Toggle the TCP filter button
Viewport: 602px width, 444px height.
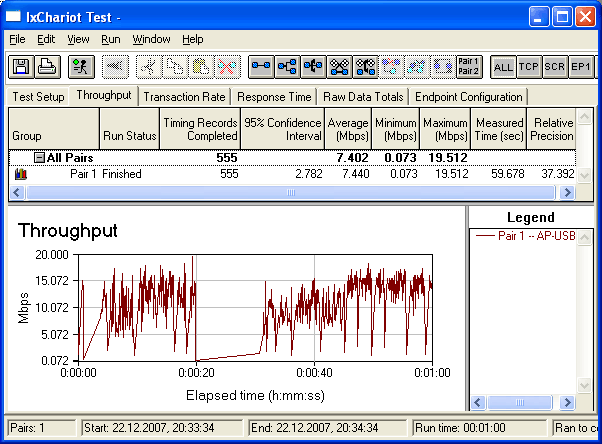point(529,67)
